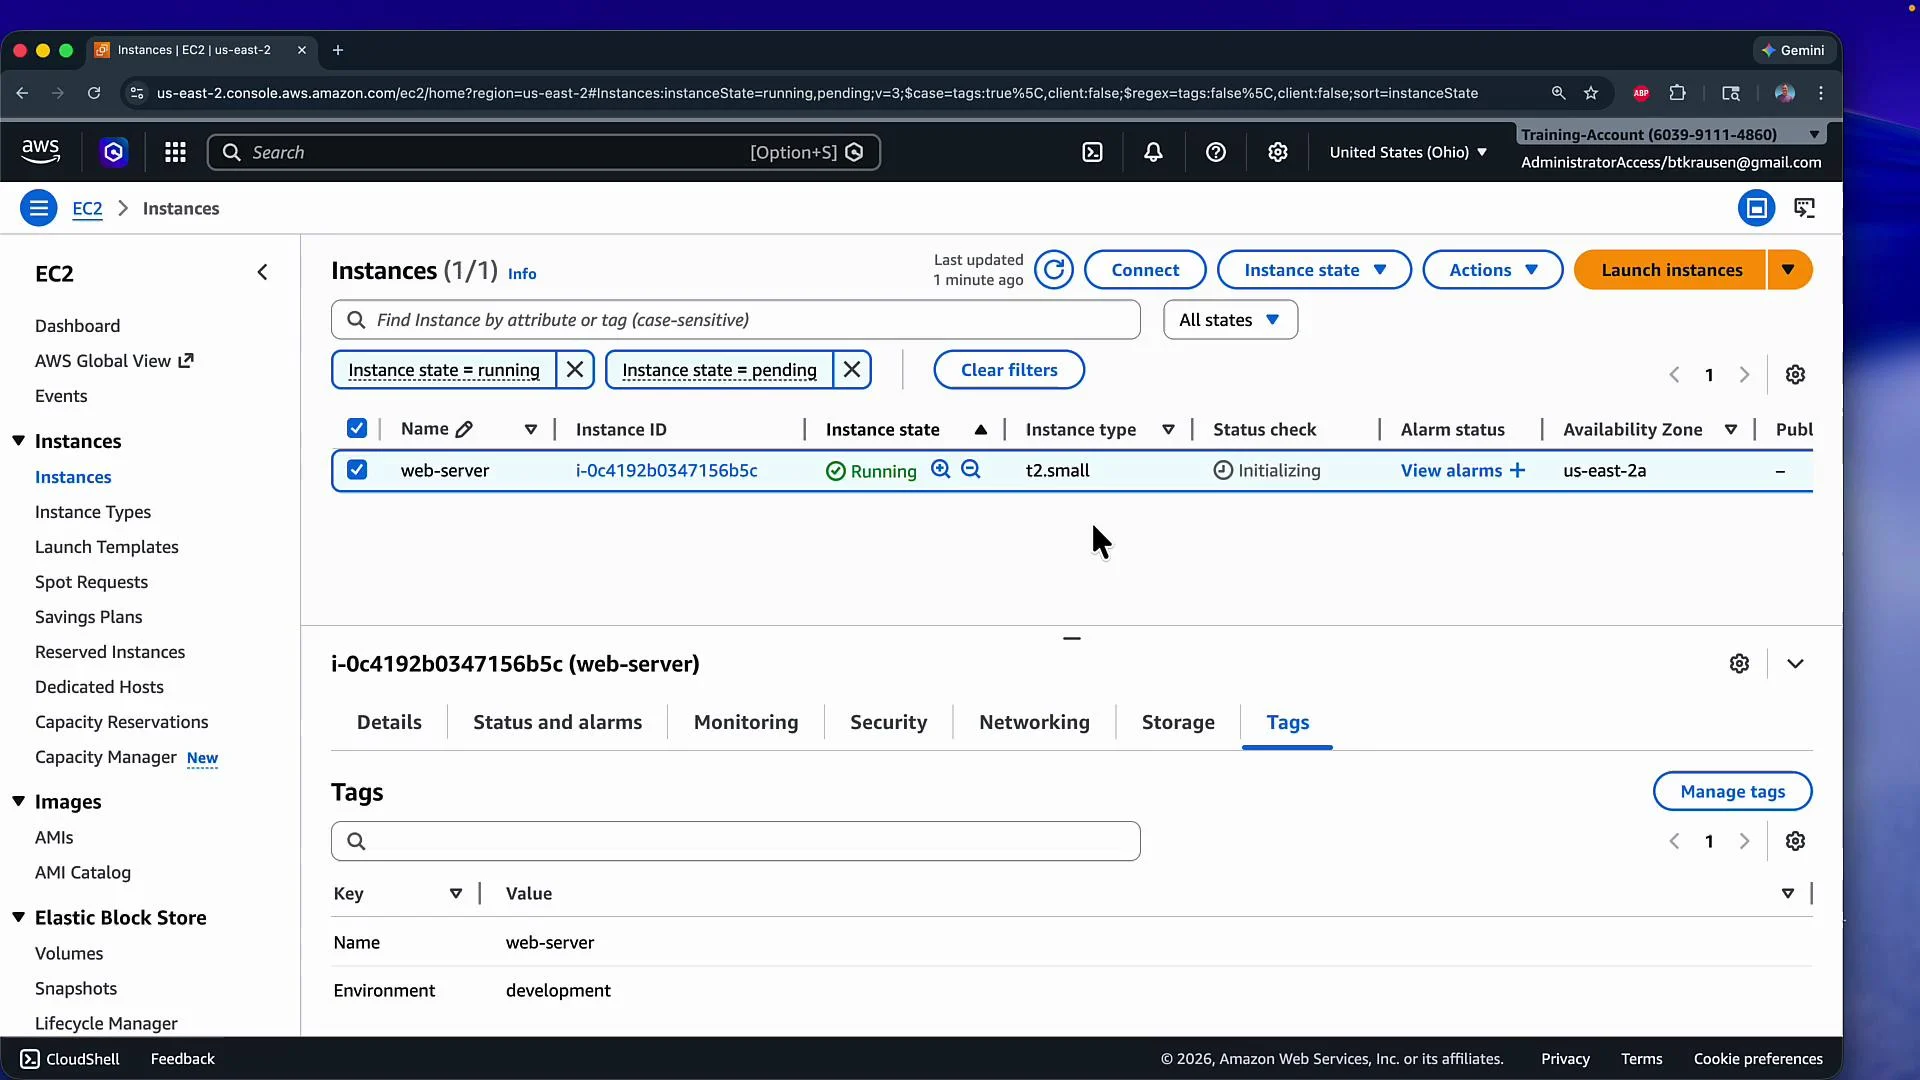1920x1080 pixels.
Task: Open the help question mark menu
Action: [x=1215, y=152]
